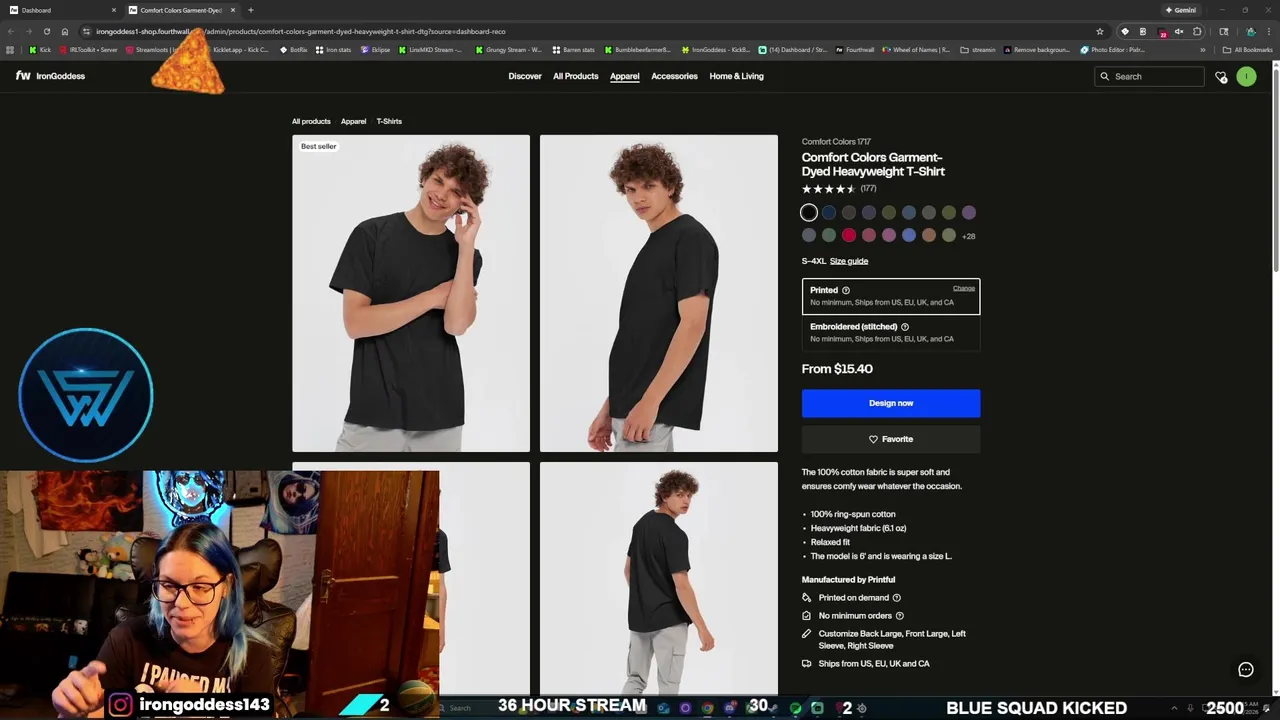Toggle Favorite for this t-shirt
Image resolution: width=1280 pixels, height=720 pixels.
pos(891,439)
